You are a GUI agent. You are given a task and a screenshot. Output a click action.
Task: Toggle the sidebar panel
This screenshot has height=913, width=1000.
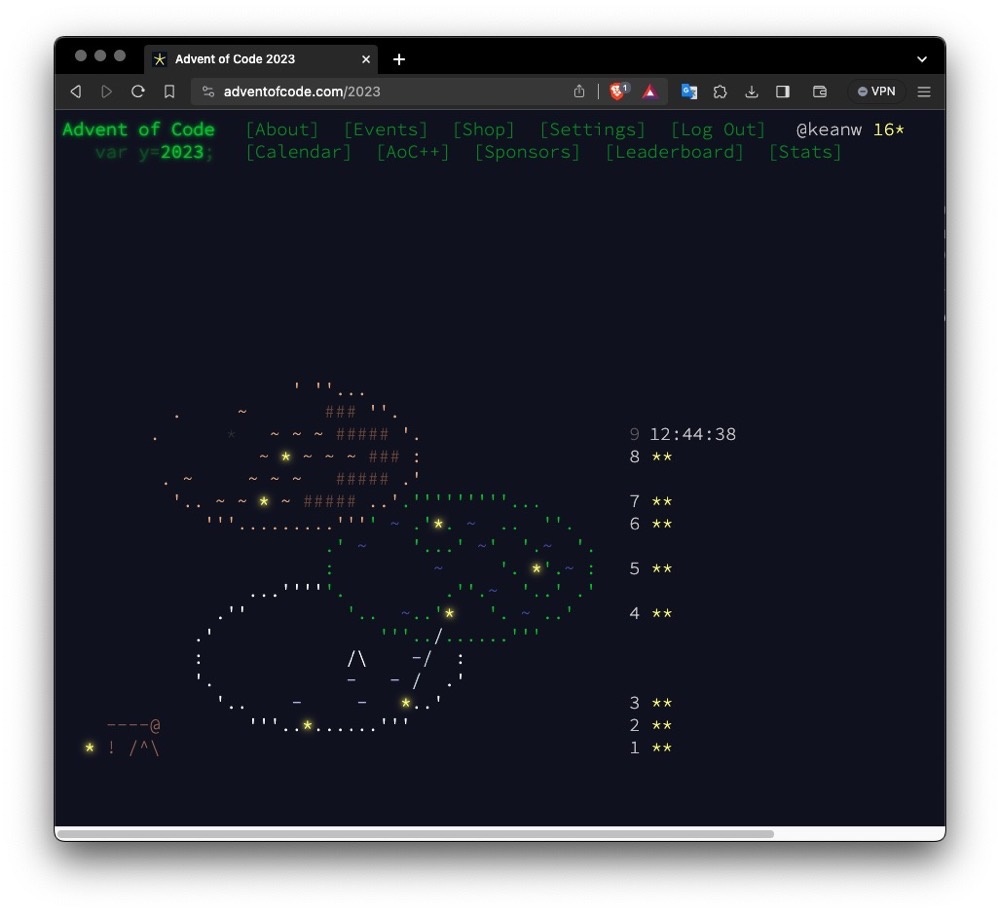click(x=783, y=91)
